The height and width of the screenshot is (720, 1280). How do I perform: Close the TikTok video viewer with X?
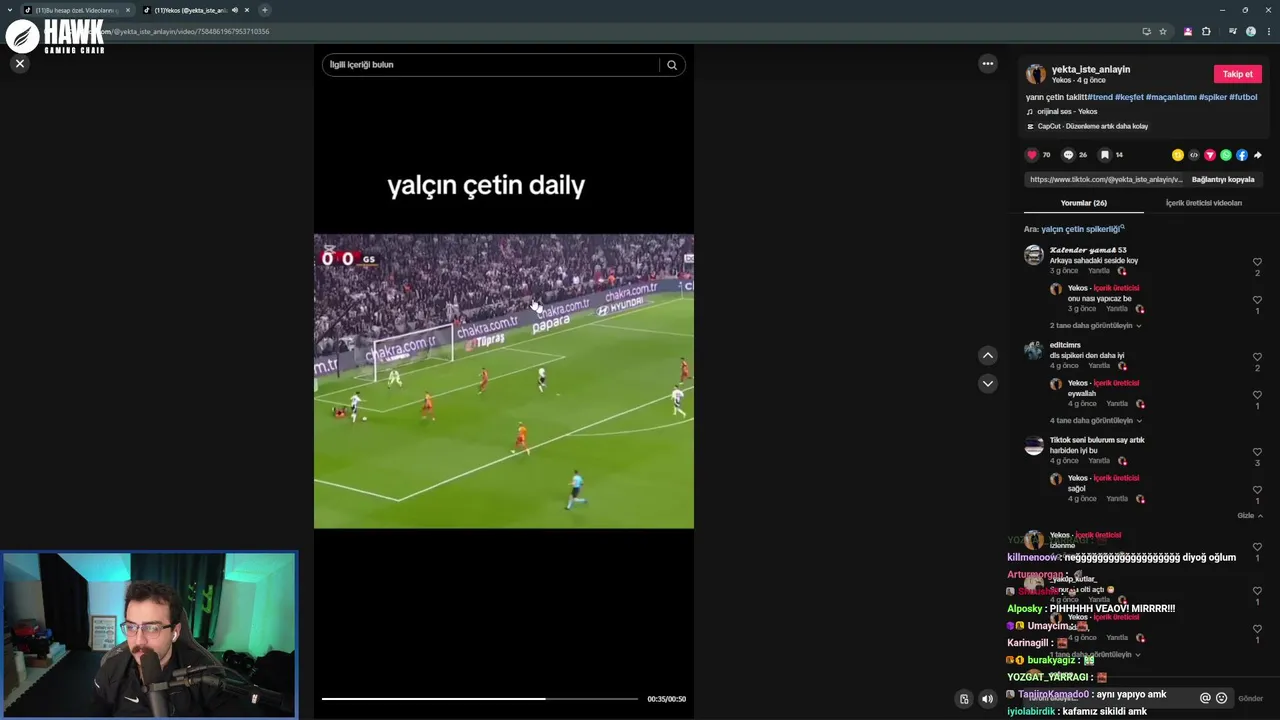(19, 63)
